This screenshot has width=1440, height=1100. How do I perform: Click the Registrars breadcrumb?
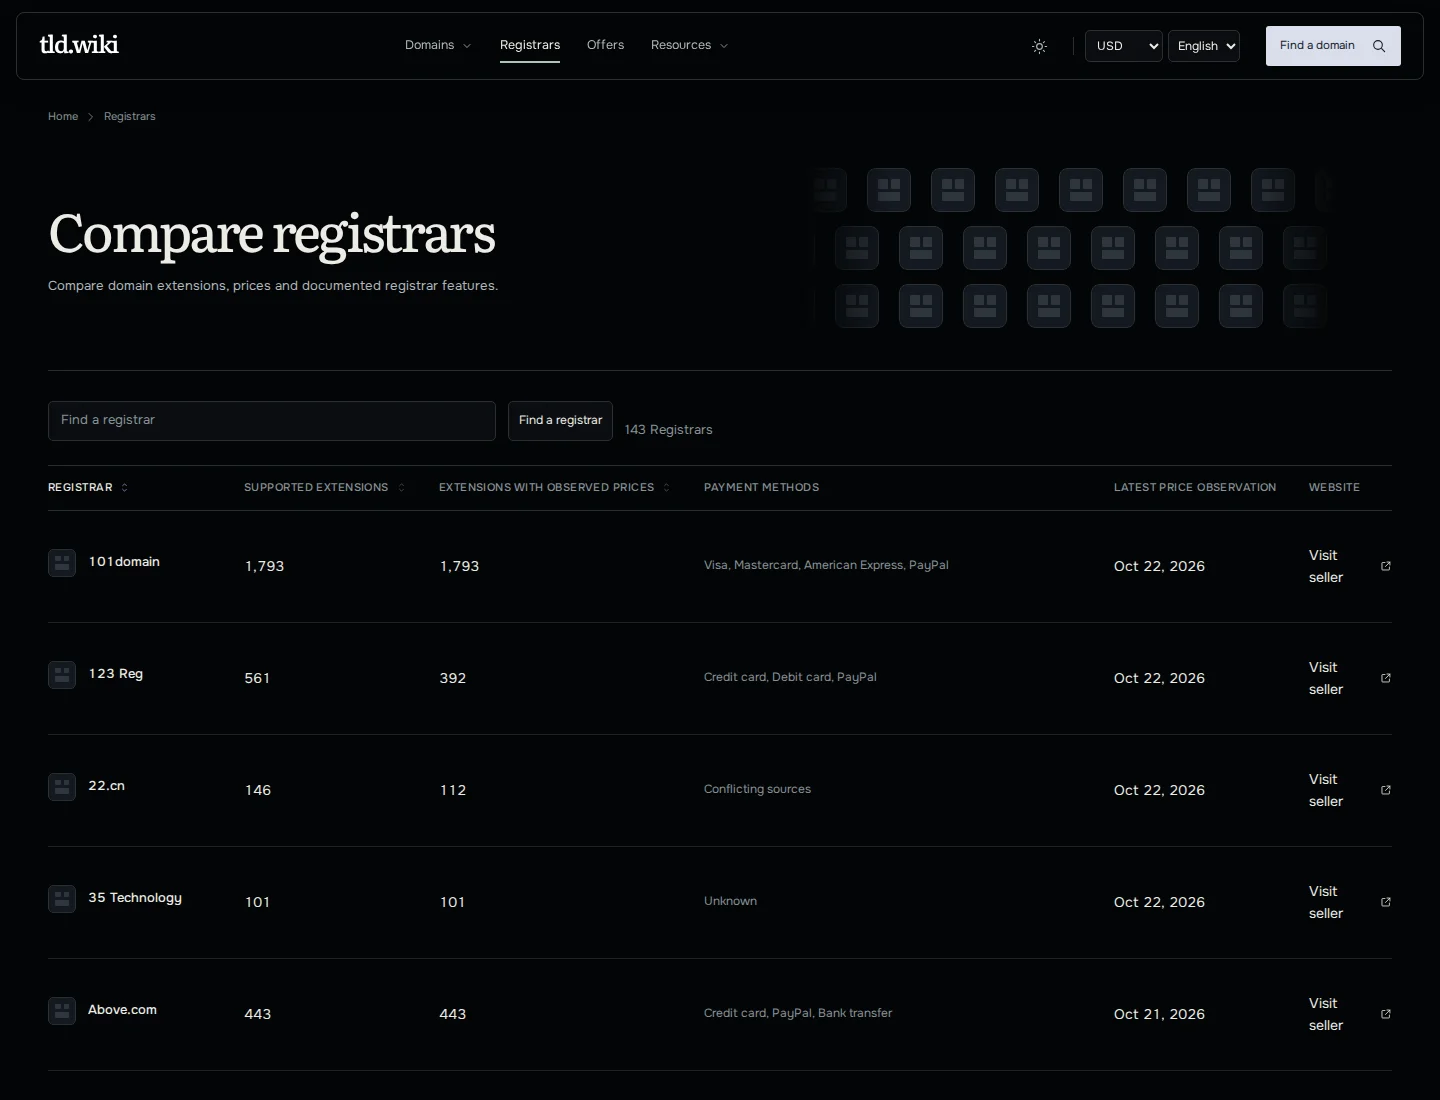point(130,117)
